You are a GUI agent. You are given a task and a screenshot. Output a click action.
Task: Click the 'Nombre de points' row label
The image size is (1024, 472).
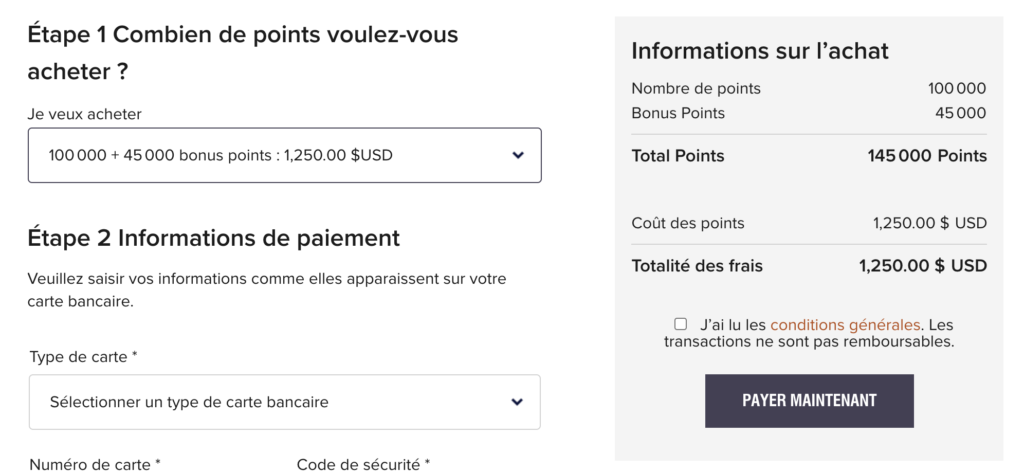tap(696, 88)
